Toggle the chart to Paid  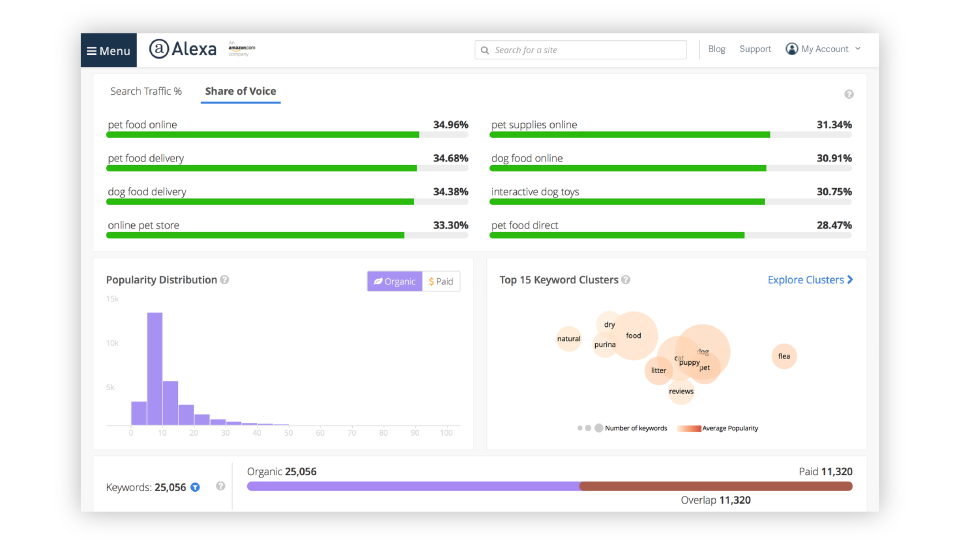tap(441, 282)
